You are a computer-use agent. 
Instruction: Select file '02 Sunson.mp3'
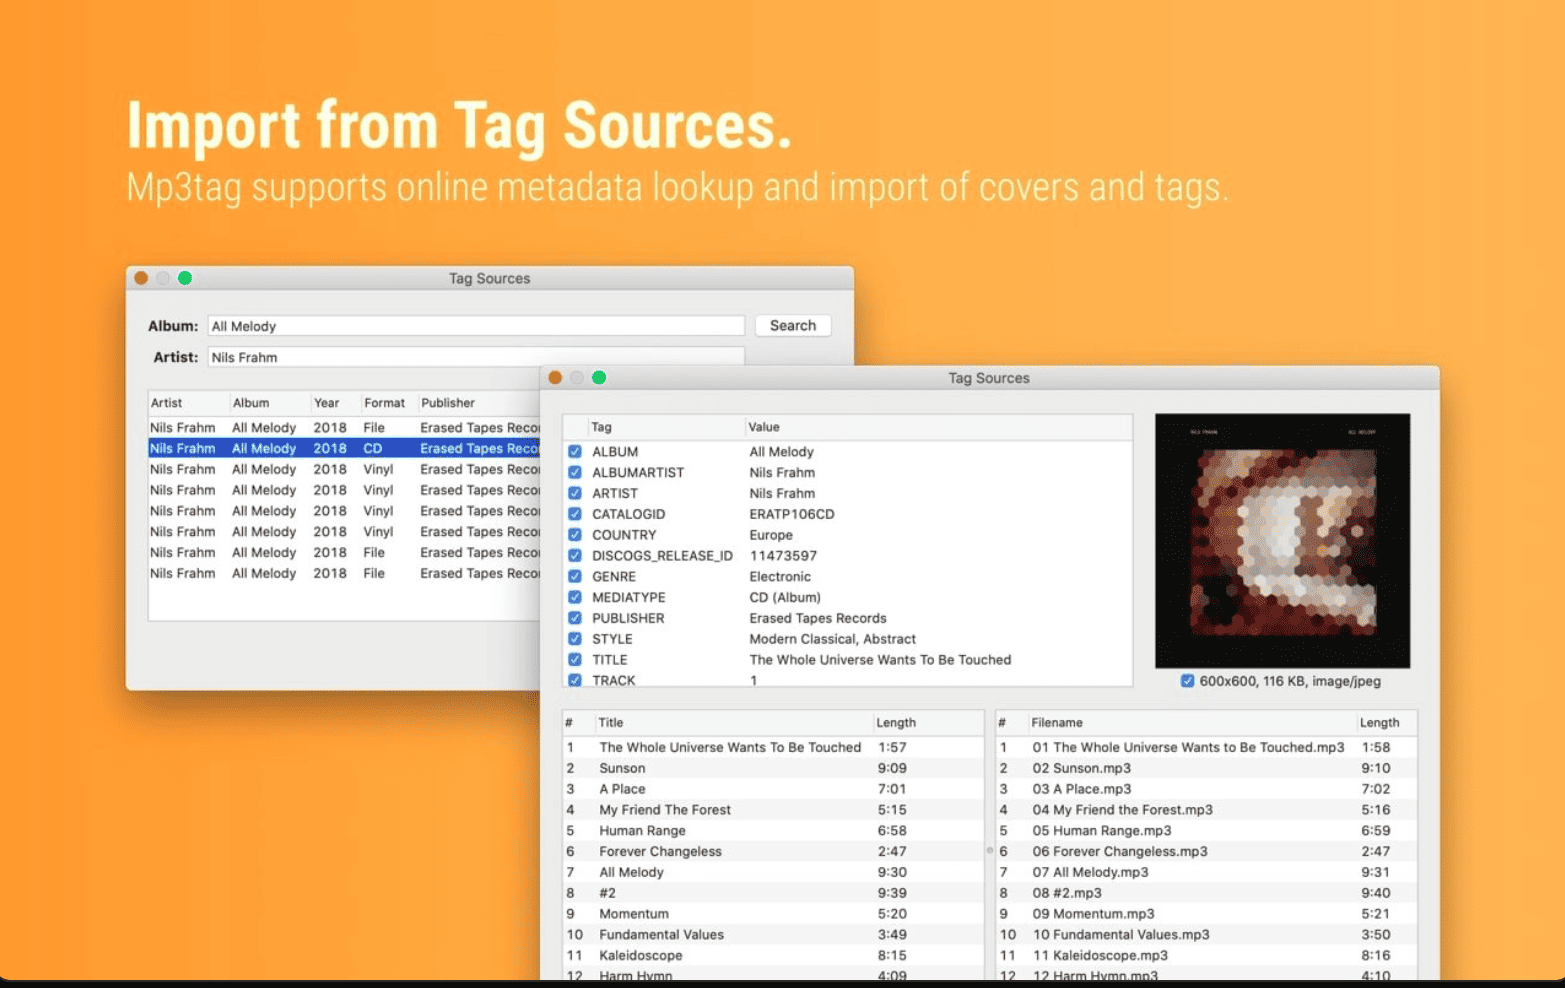pyautogui.click(x=1082, y=769)
